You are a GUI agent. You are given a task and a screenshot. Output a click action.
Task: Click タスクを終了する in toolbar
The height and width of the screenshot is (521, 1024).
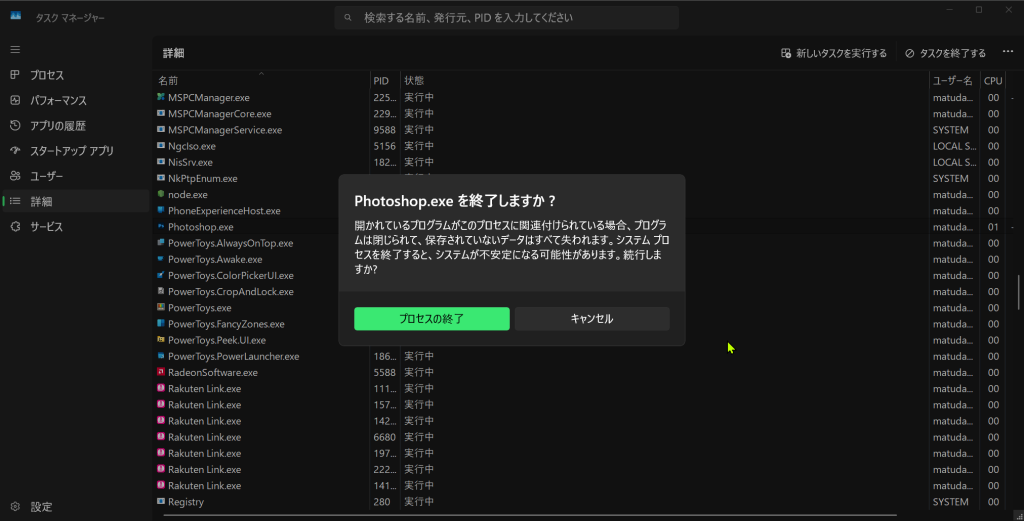click(945, 53)
